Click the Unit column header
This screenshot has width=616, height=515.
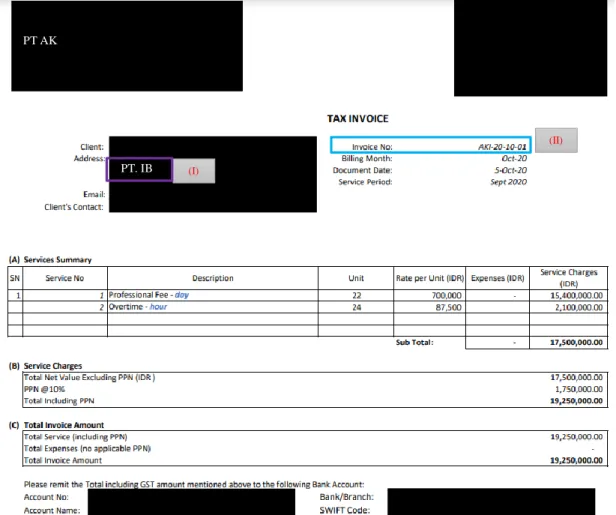coord(356,278)
